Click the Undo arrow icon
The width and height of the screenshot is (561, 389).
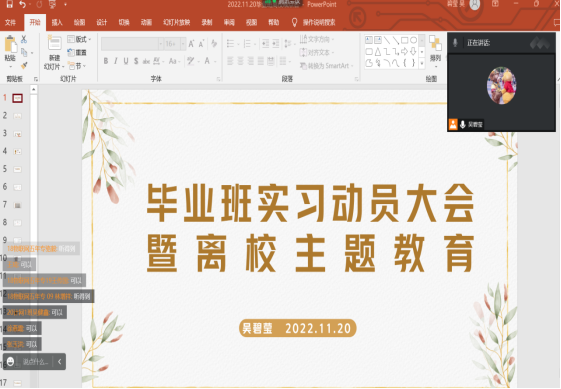23,4
